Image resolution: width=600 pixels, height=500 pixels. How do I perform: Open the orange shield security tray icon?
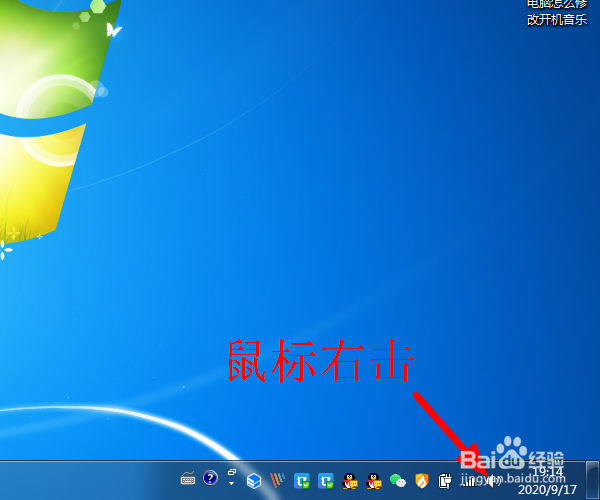421,480
